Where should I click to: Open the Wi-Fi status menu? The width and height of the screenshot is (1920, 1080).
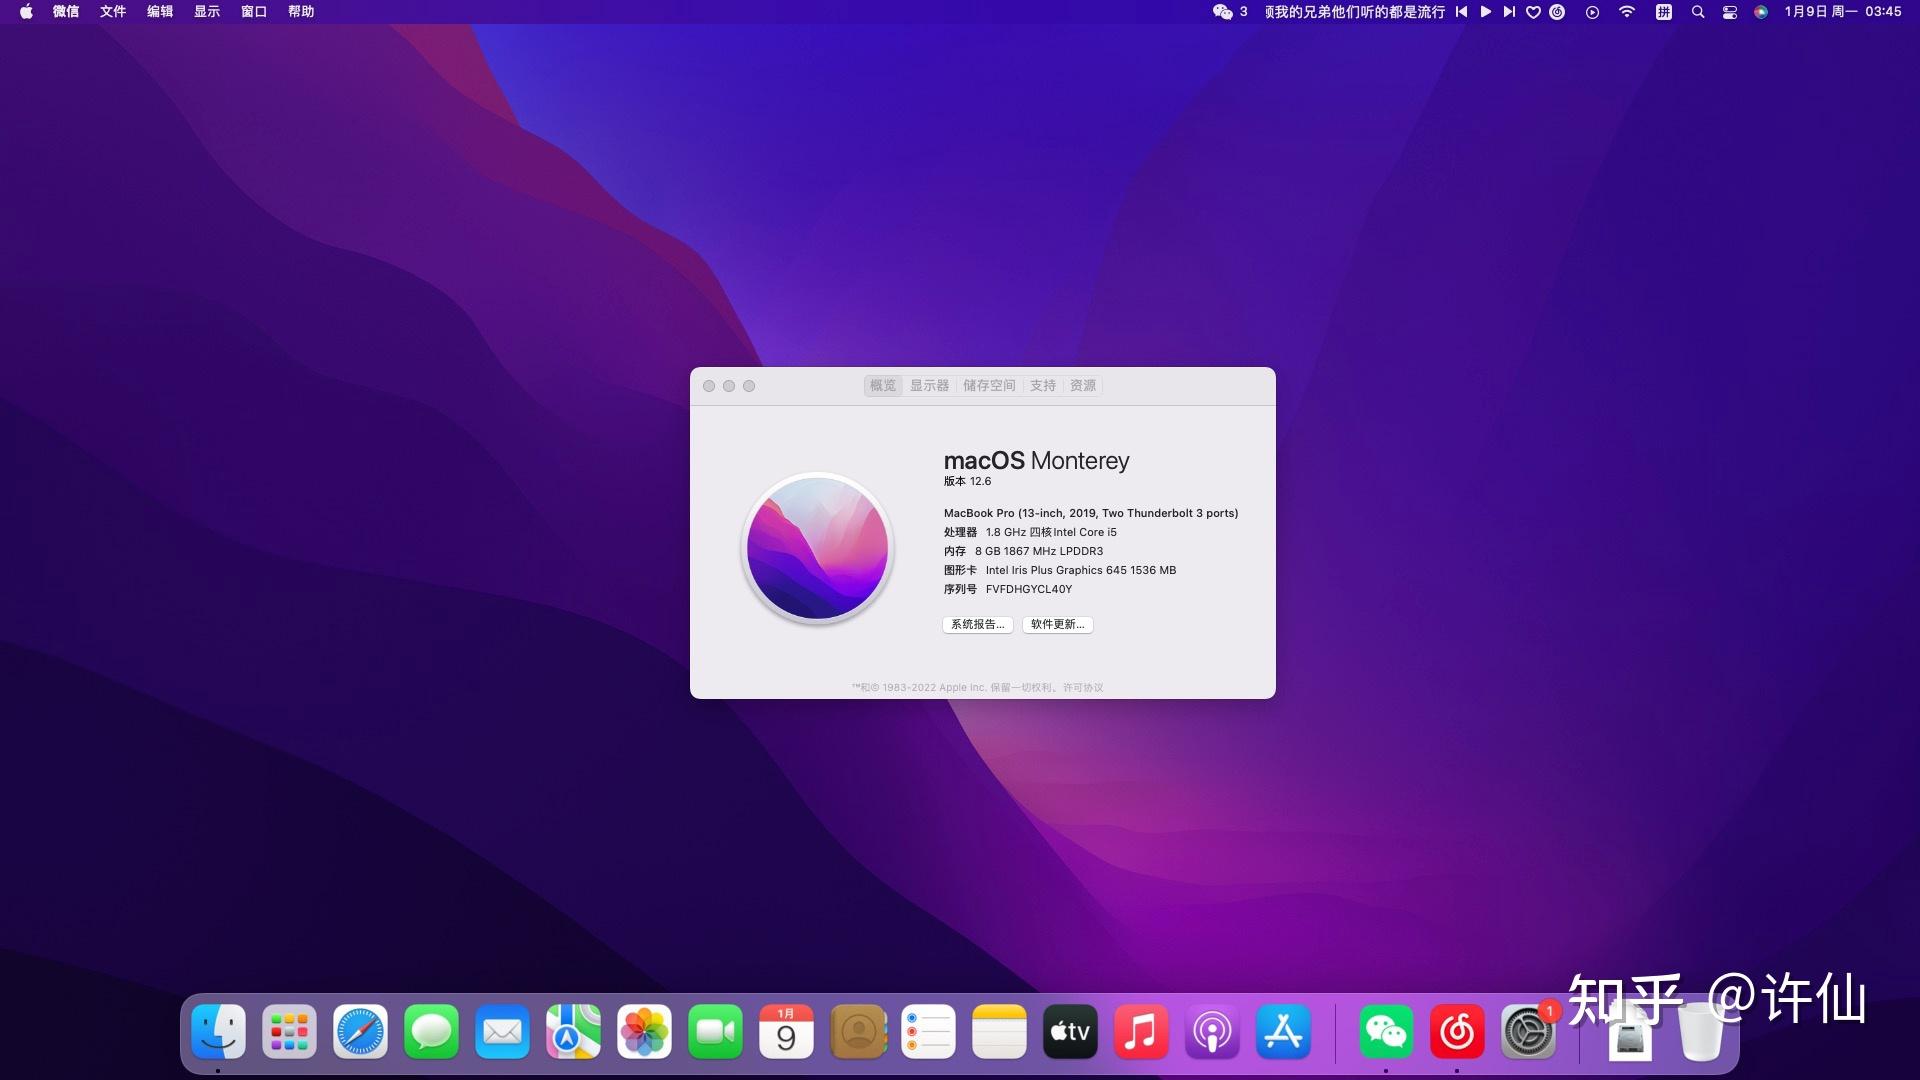pos(1627,12)
